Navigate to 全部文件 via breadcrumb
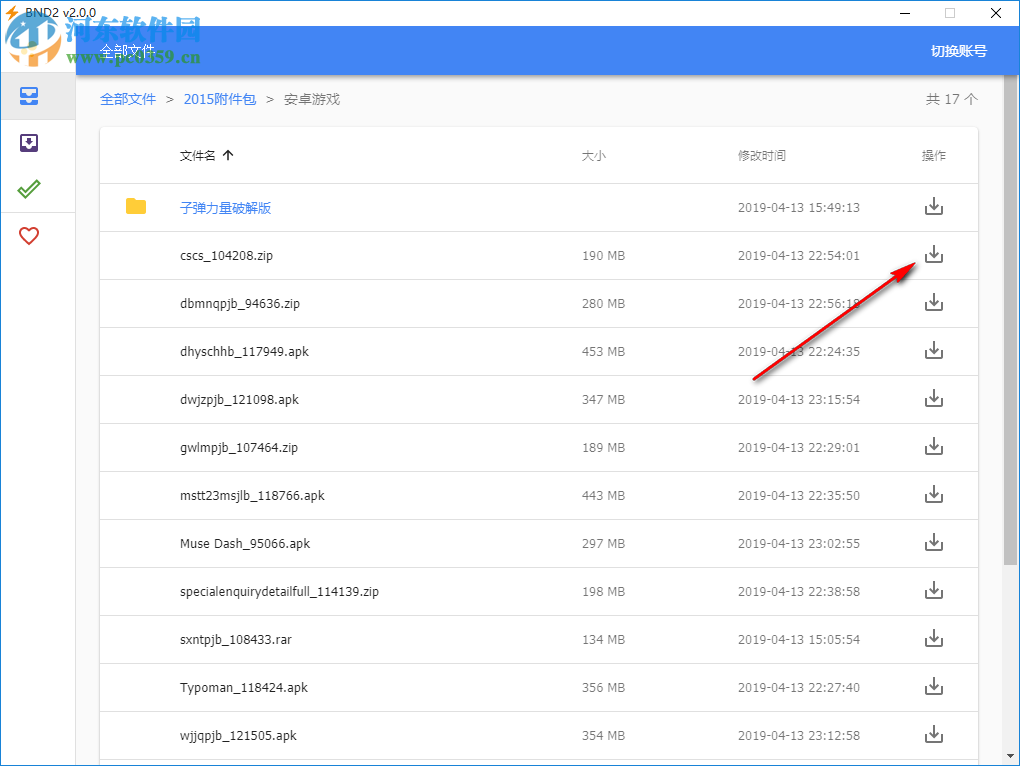 (x=128, y=99)
